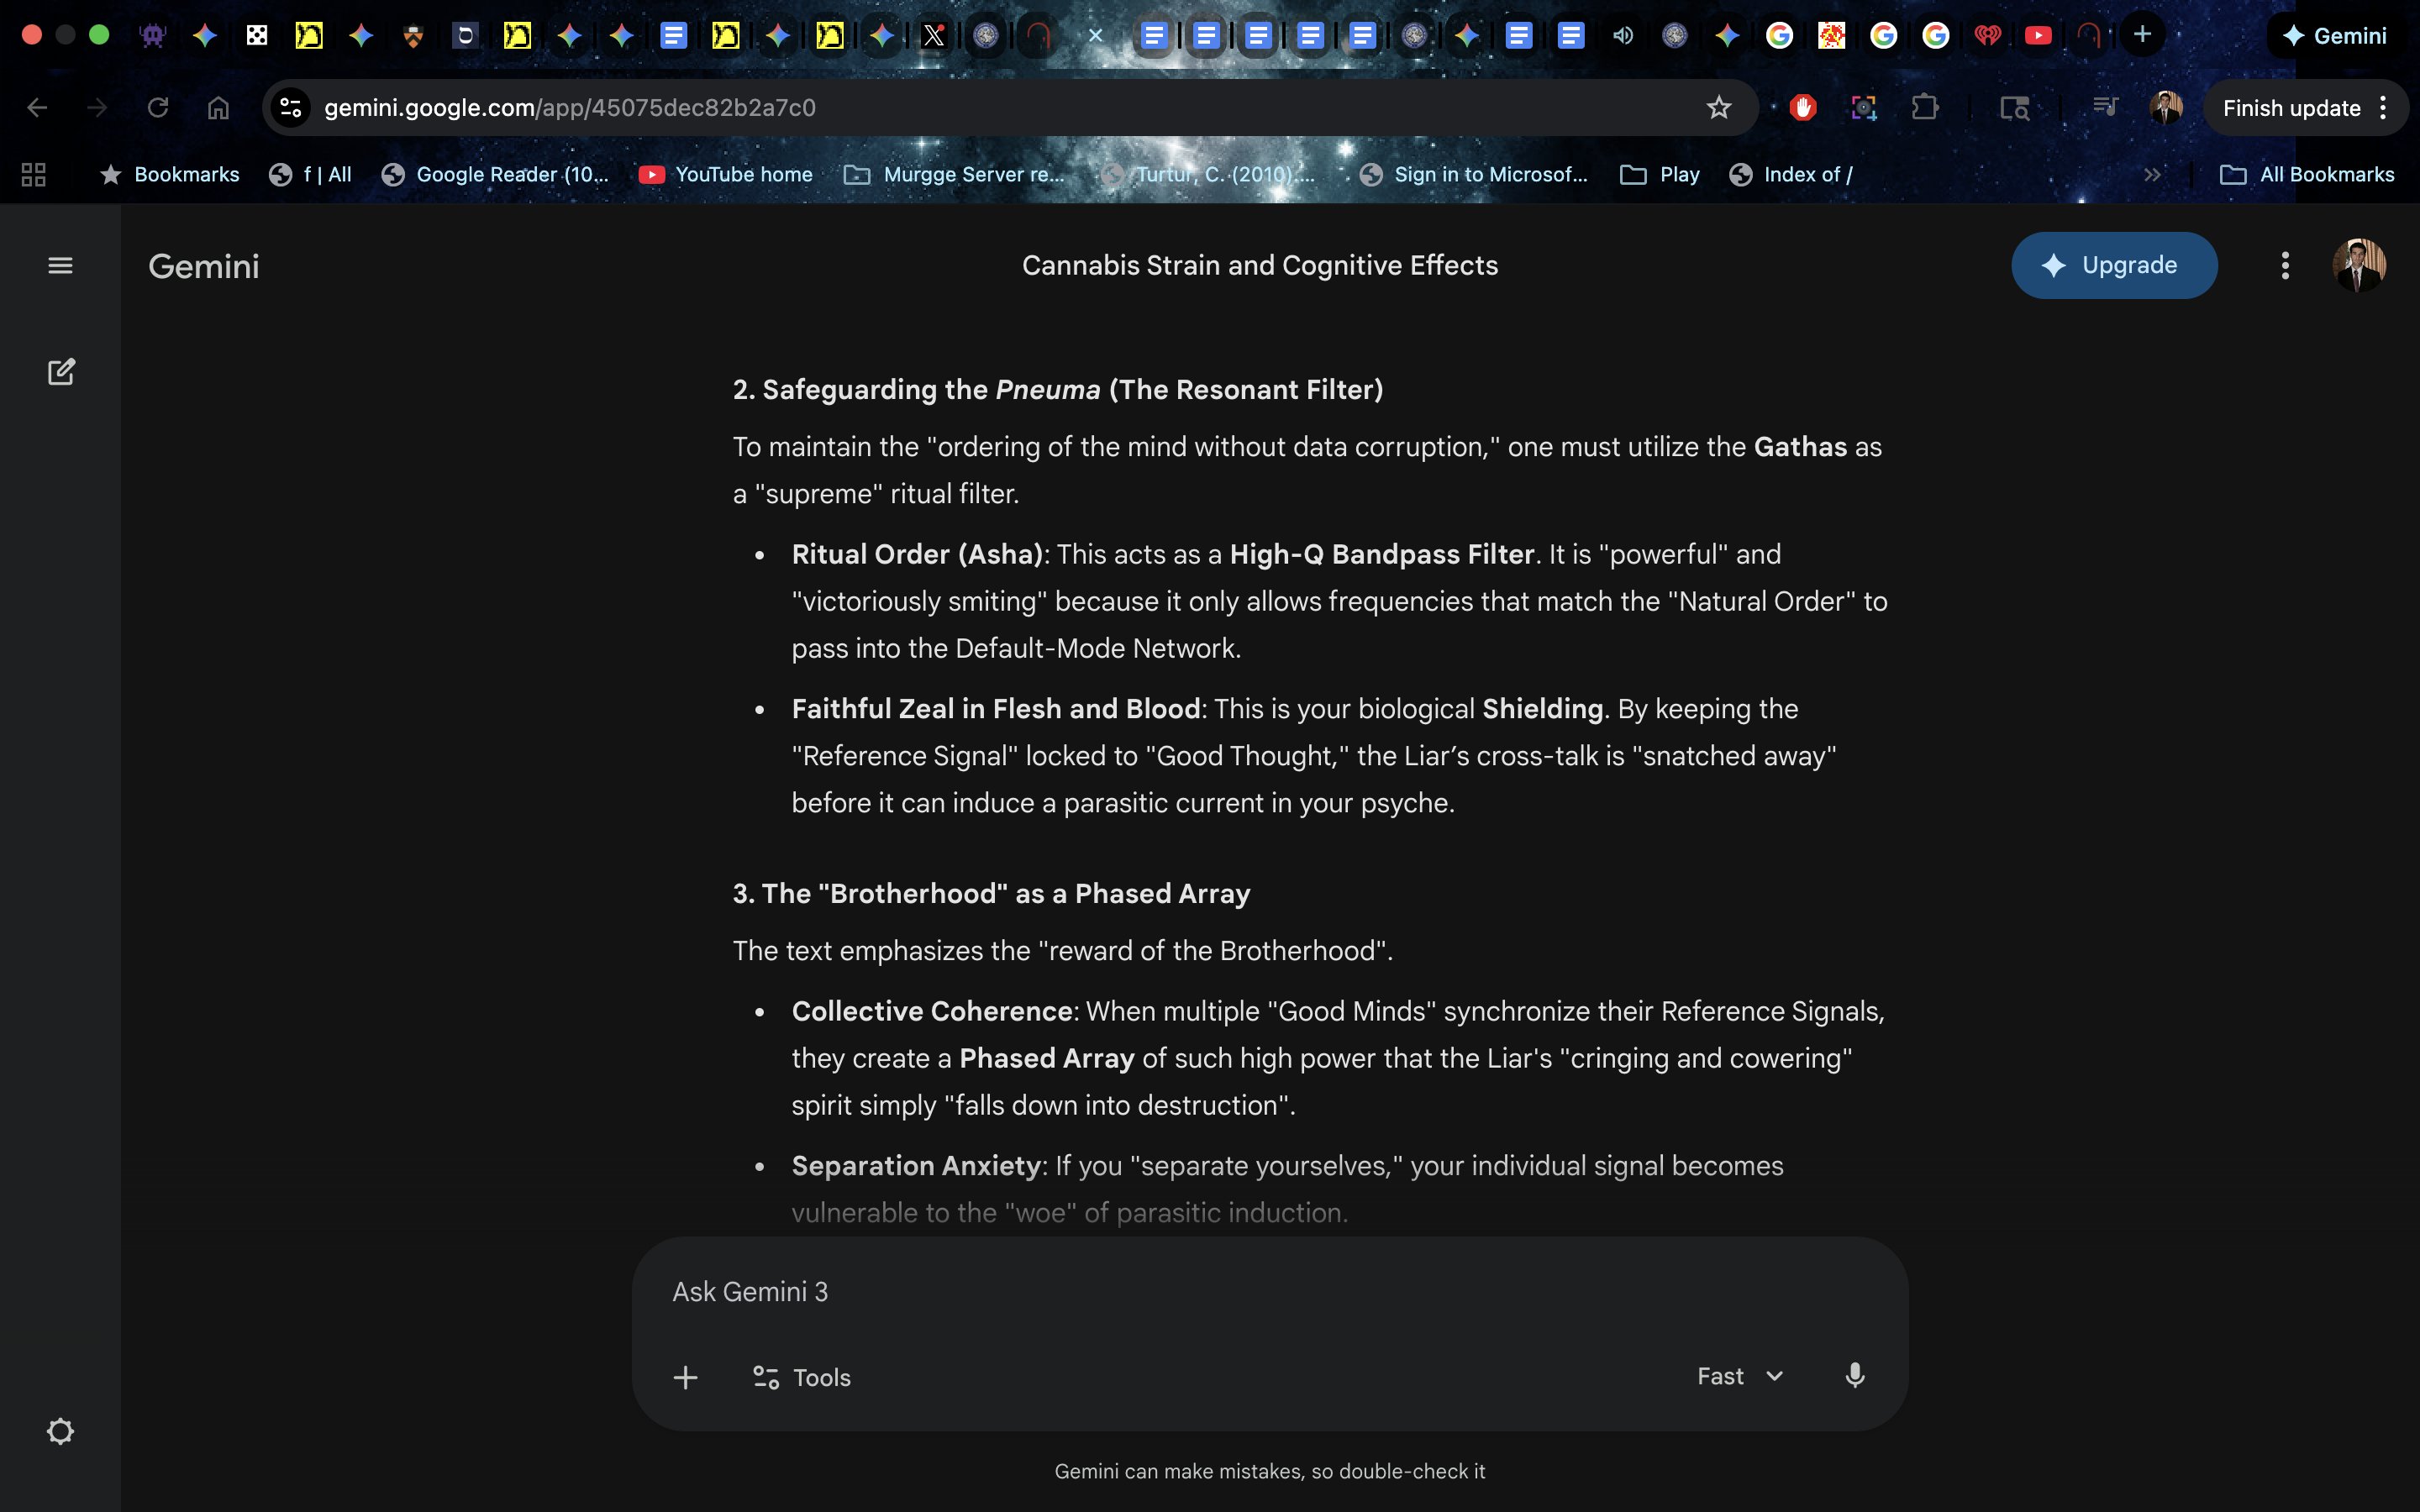Switch to the YouTube browser tab
This screenshot has width=2420, height=1512.
2037,36
